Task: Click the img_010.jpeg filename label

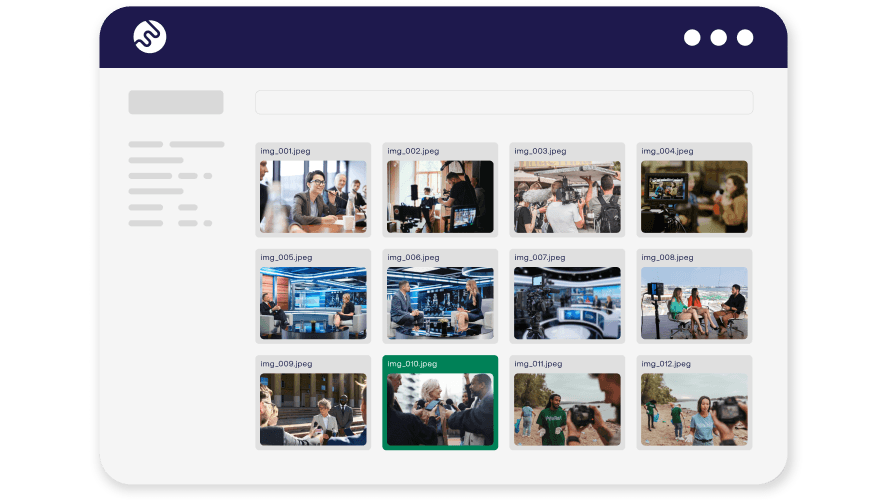Action: pos(412,364)
